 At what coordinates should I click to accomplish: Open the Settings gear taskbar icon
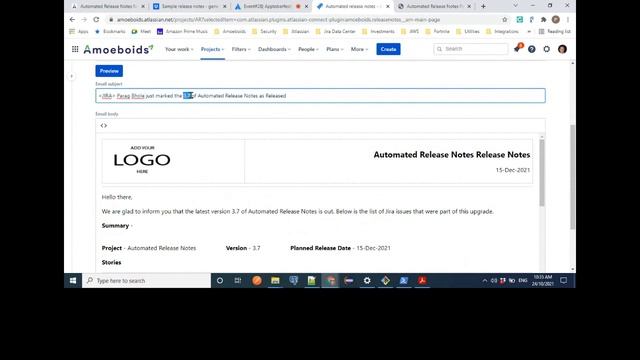click(367, 281)
